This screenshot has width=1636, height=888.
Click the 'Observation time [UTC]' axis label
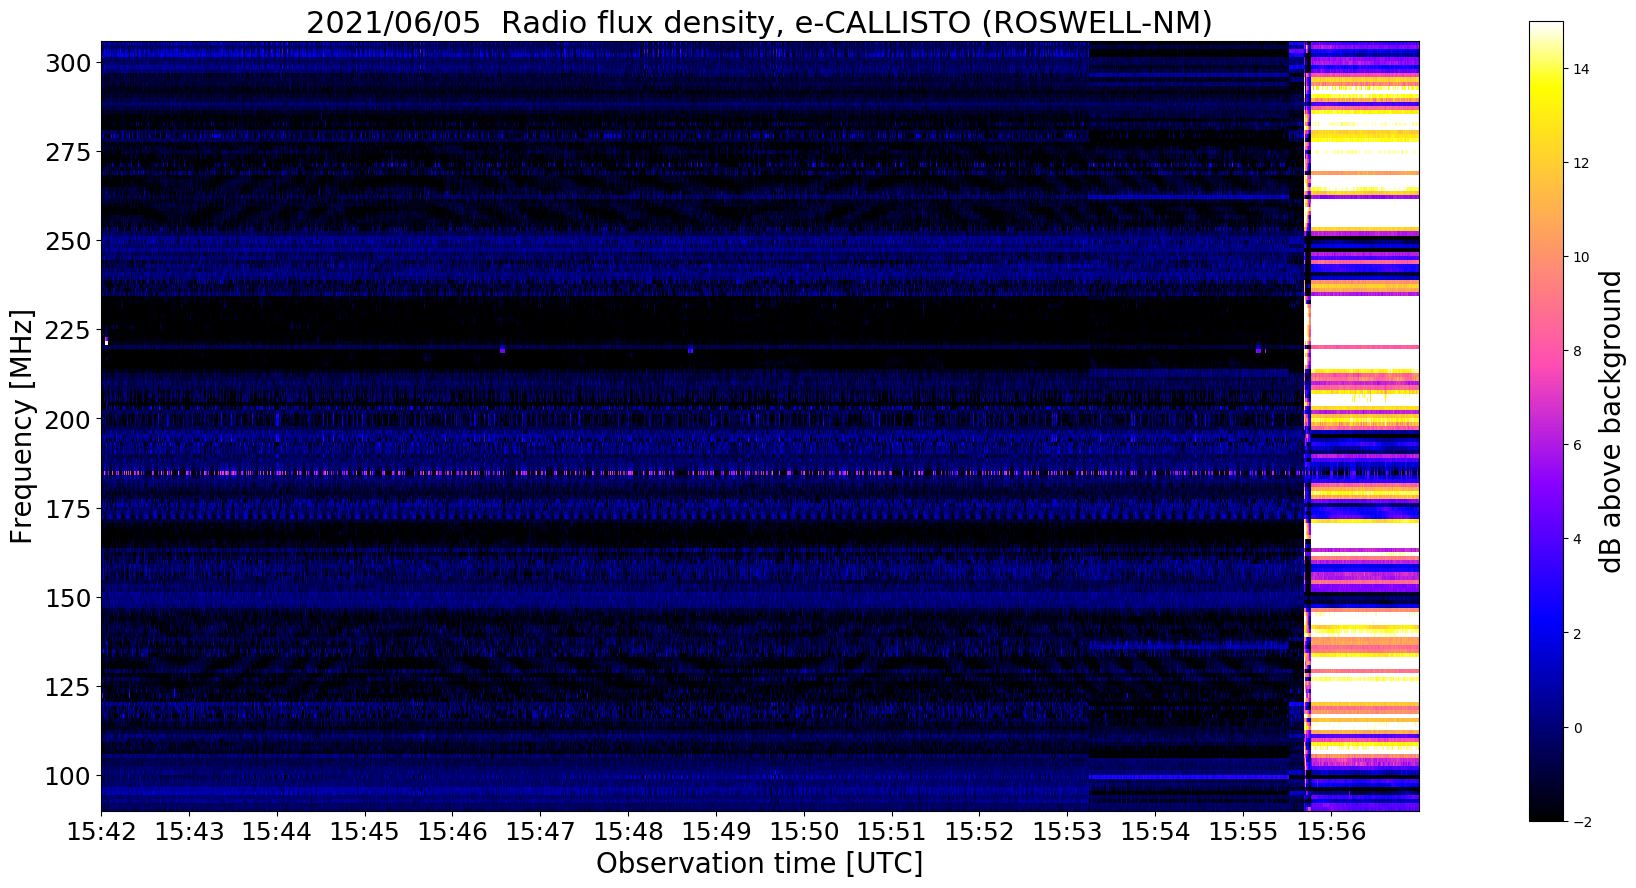coord(759,863)
